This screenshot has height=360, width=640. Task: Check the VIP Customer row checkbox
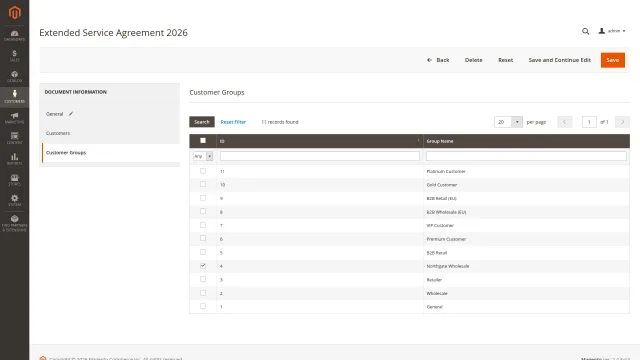pos(203,225)
